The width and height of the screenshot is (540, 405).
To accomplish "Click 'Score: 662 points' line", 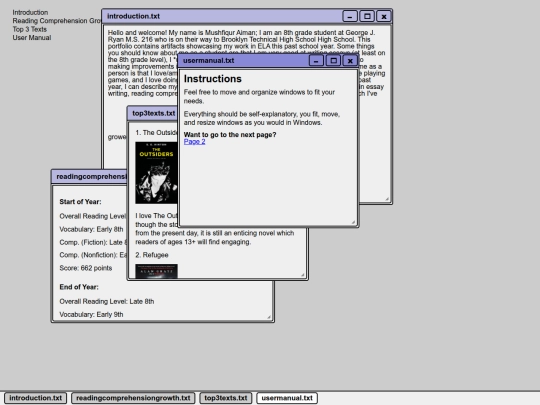I will (86, 268).
